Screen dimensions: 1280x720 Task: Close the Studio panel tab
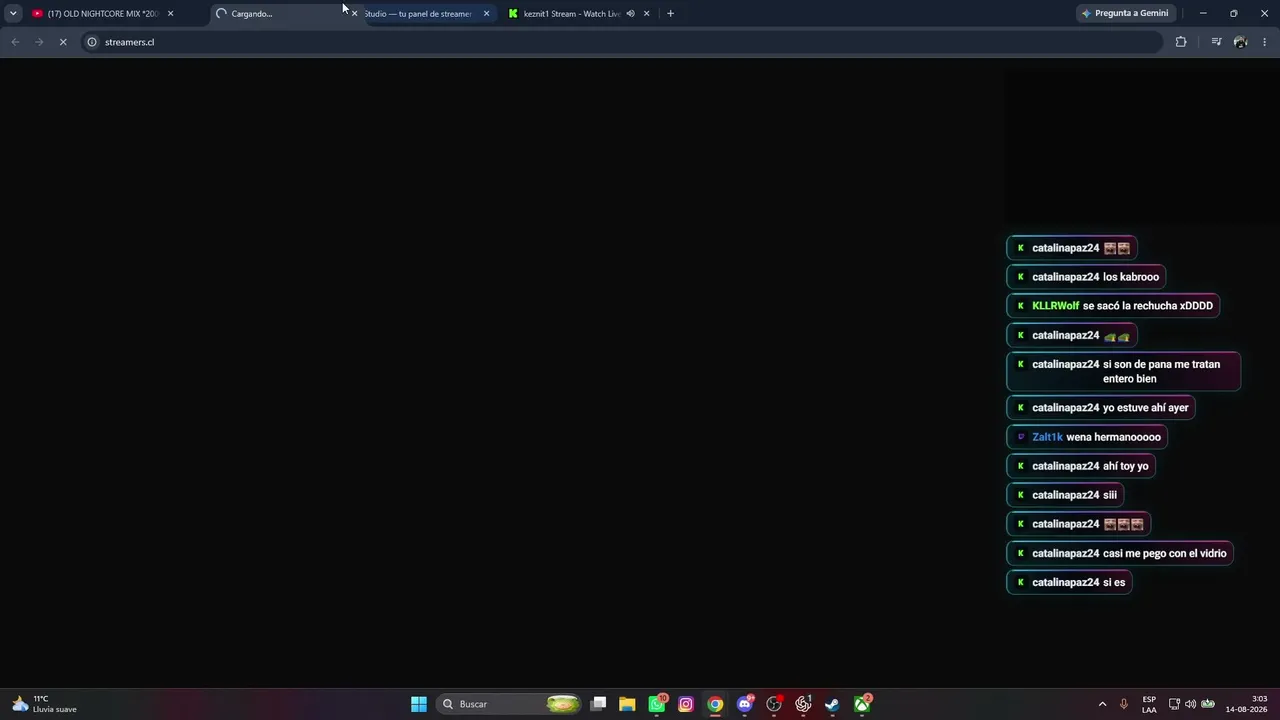point(486,13)
